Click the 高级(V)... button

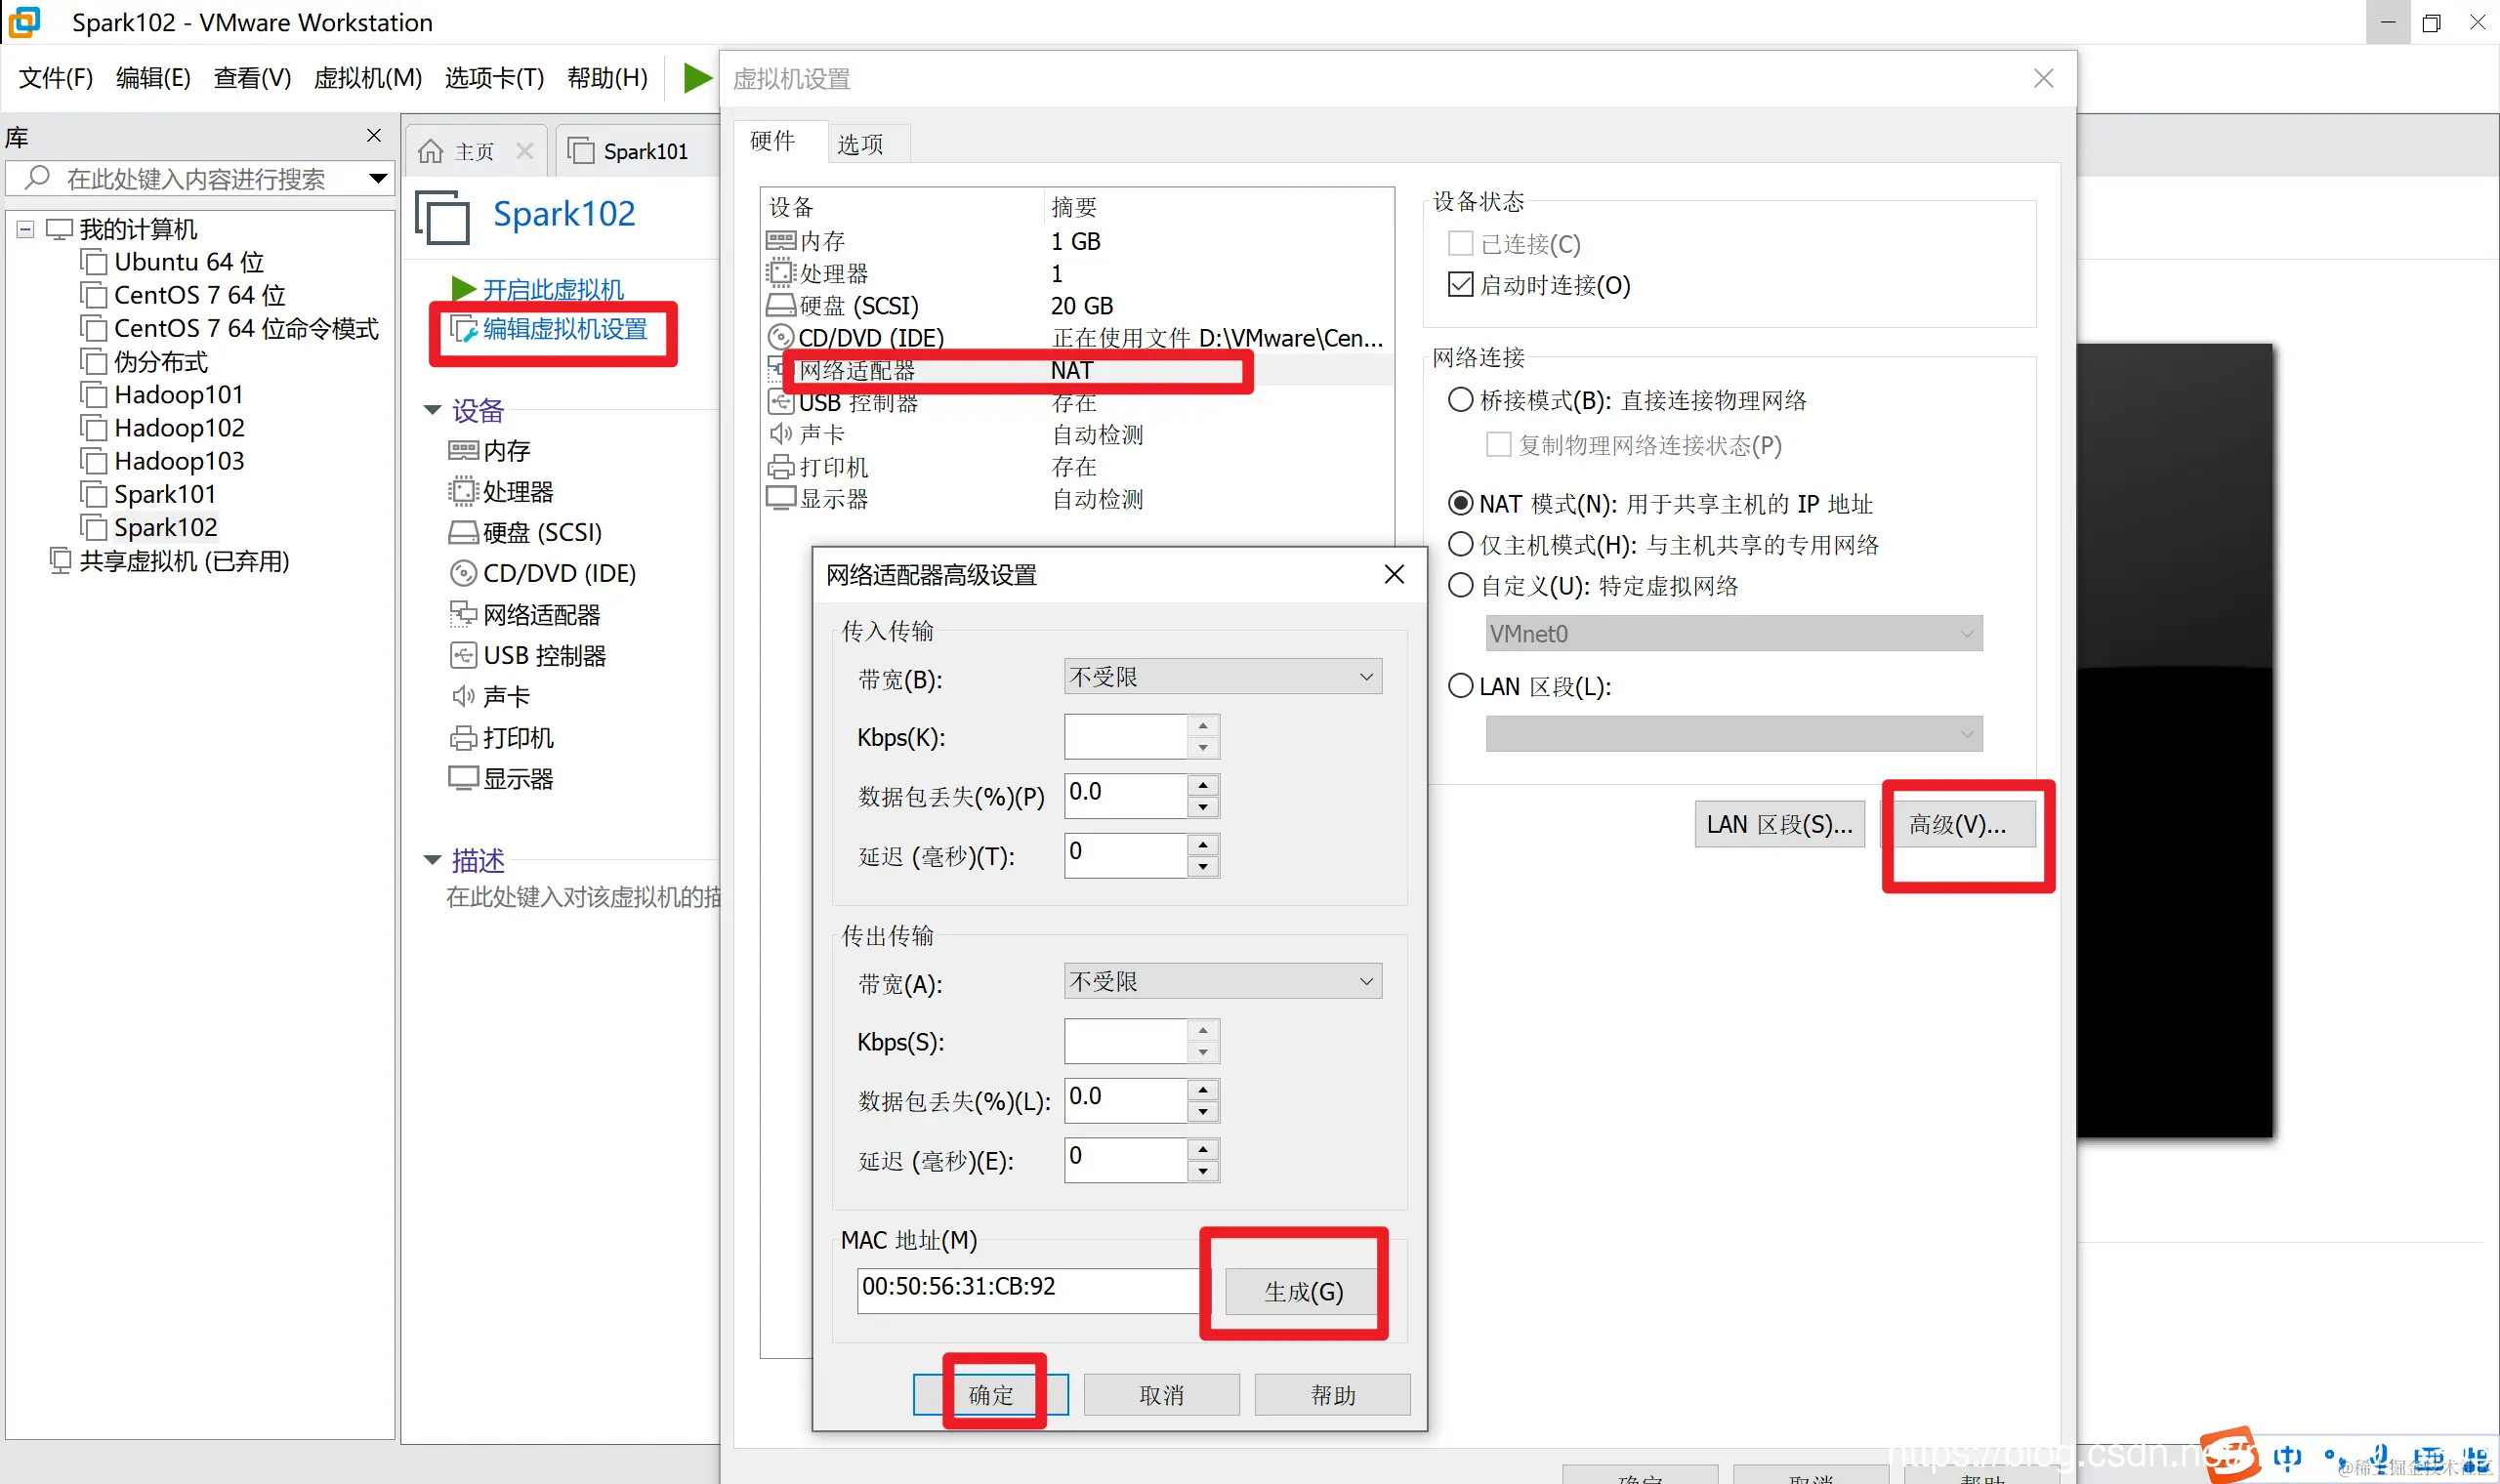pos(1956,824)
